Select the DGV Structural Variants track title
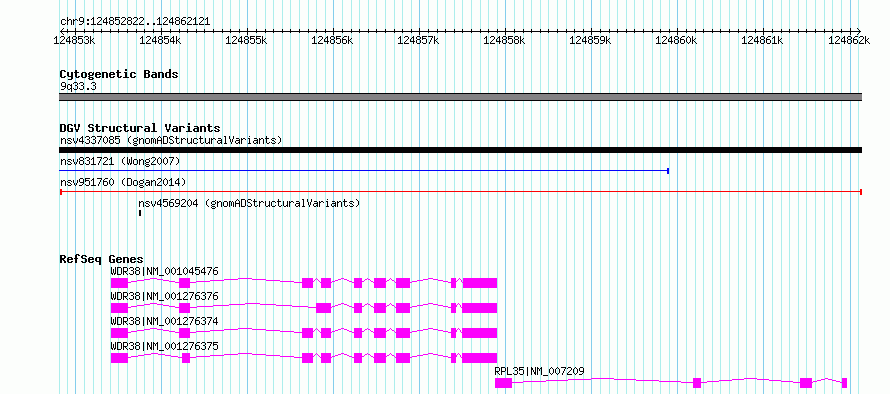Screen dimensions: 890x394 140,128
